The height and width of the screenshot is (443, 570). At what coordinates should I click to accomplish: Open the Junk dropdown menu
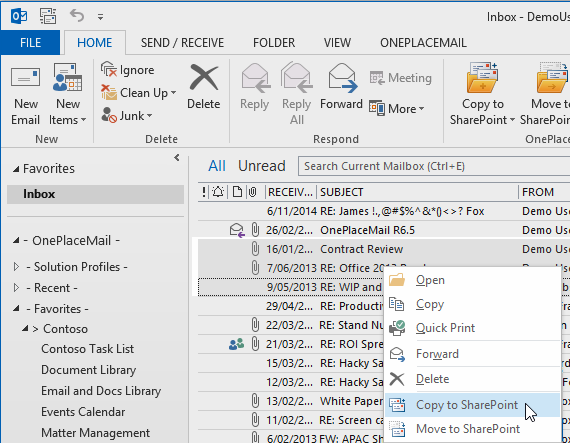[127, 116]
